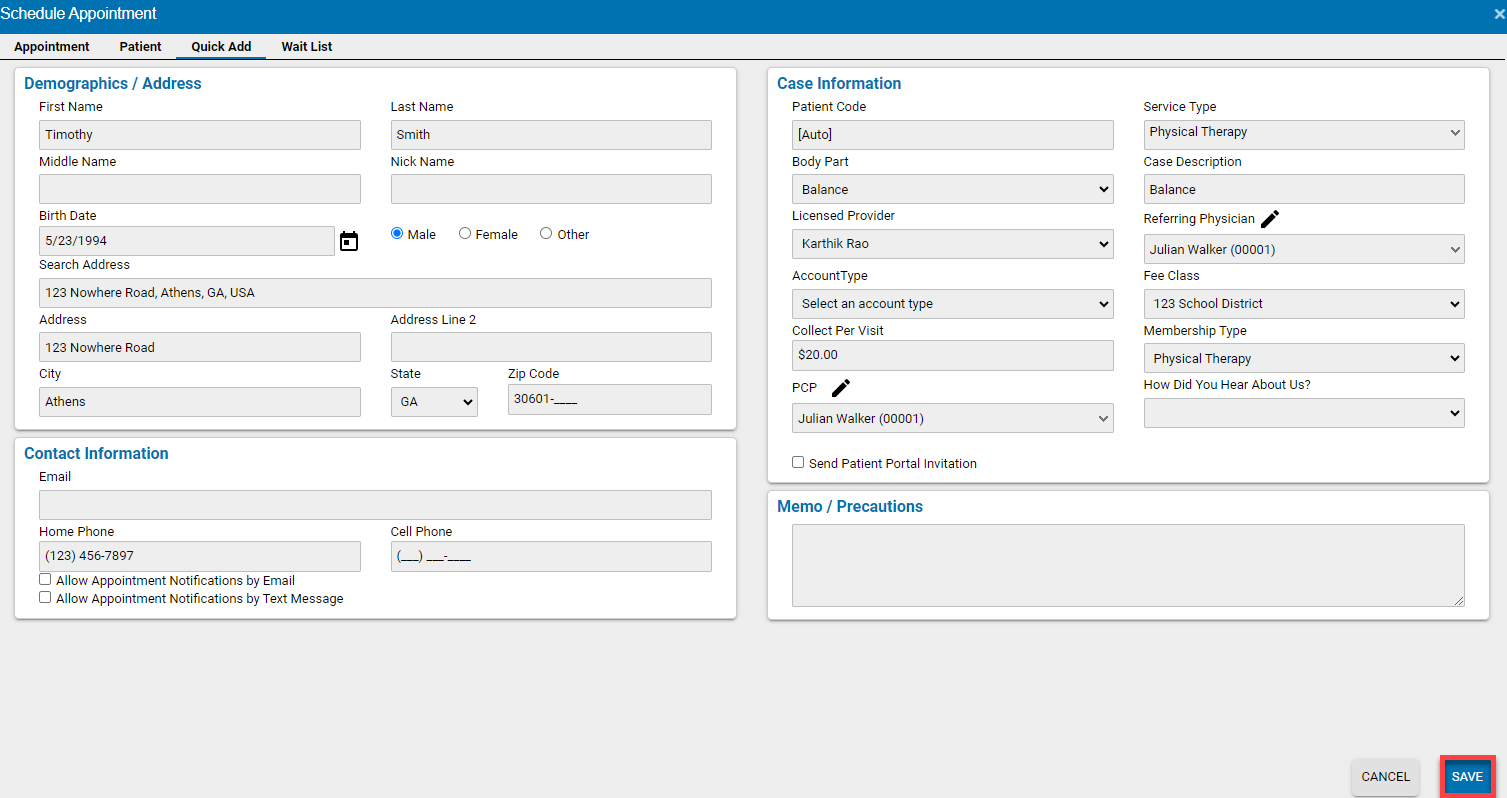The height and width of the screenshot is (798, 1507).
Task: Switch to the Wait List tab
Action: click(306, 46)
